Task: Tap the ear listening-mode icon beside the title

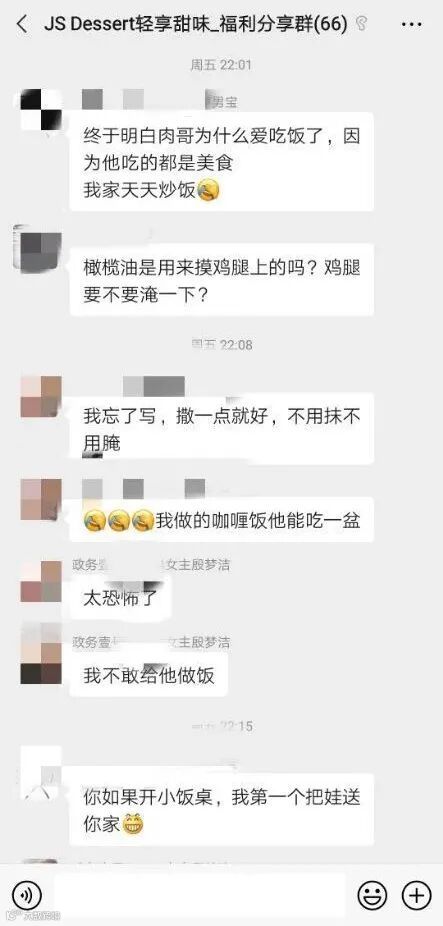Action: click(361, 24)
